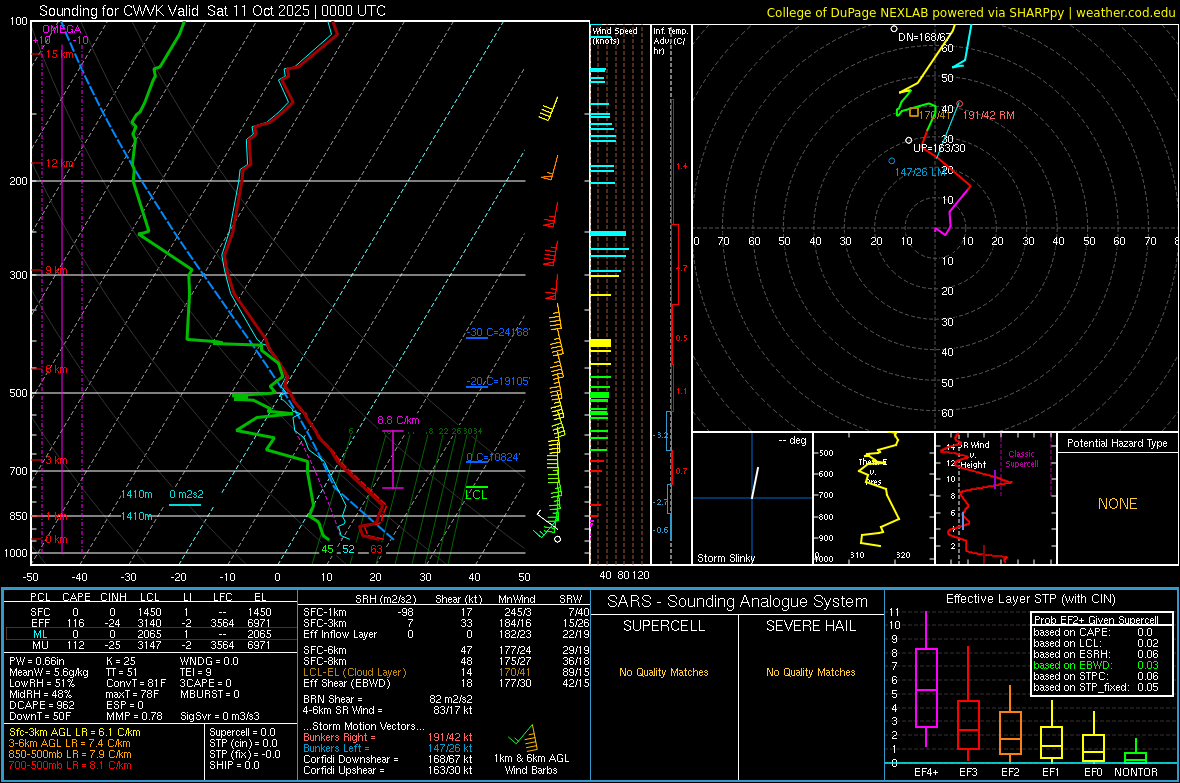1180x783 pixels.
Task: Select the '9 km' height marker
Action: 57,270
